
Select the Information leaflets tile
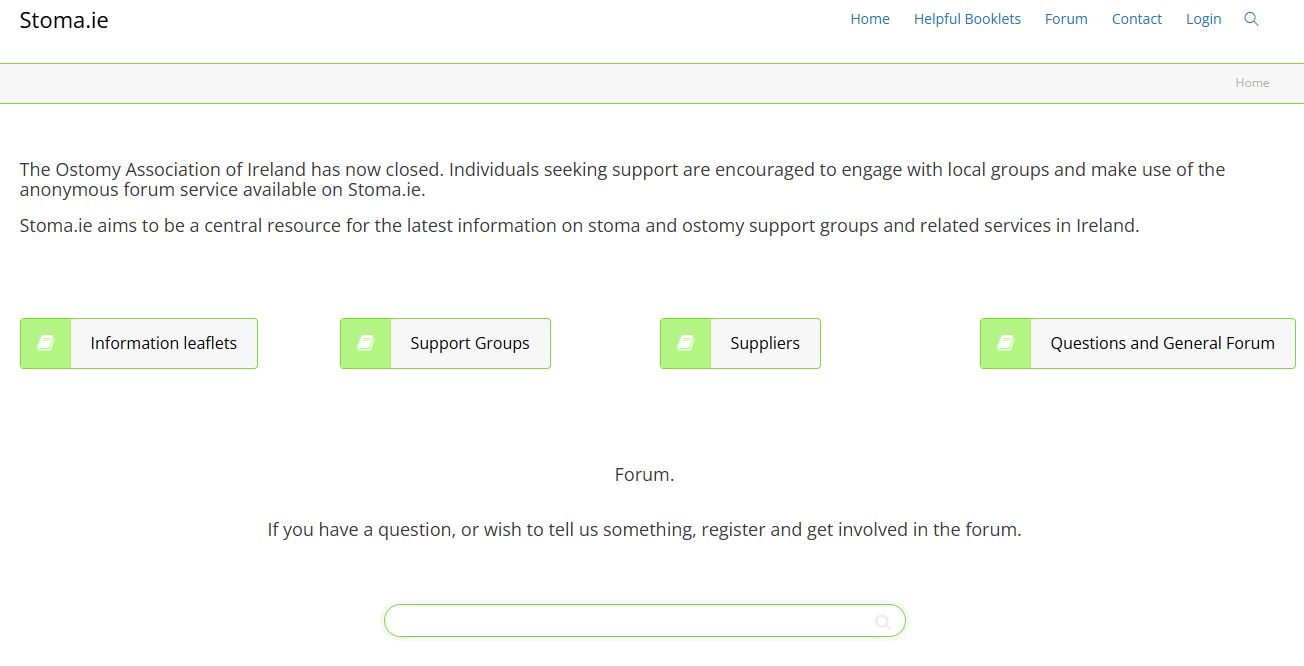coord(163,343)
